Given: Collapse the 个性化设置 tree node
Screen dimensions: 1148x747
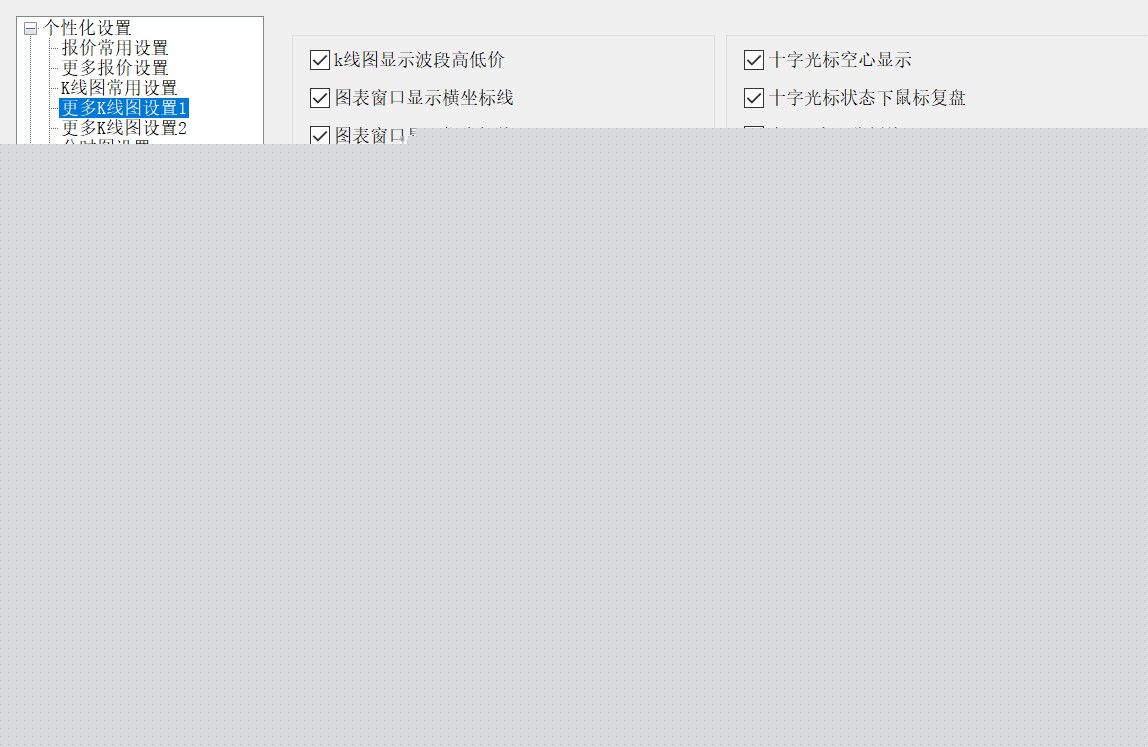Looking at the screenshot, I should tap(30, 29).
